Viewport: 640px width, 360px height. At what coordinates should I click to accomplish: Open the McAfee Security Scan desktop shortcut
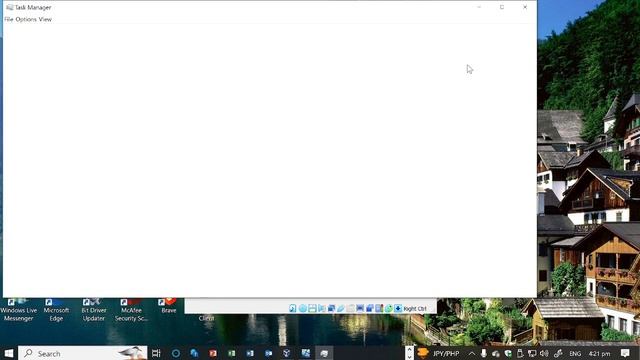pos(131,310)
